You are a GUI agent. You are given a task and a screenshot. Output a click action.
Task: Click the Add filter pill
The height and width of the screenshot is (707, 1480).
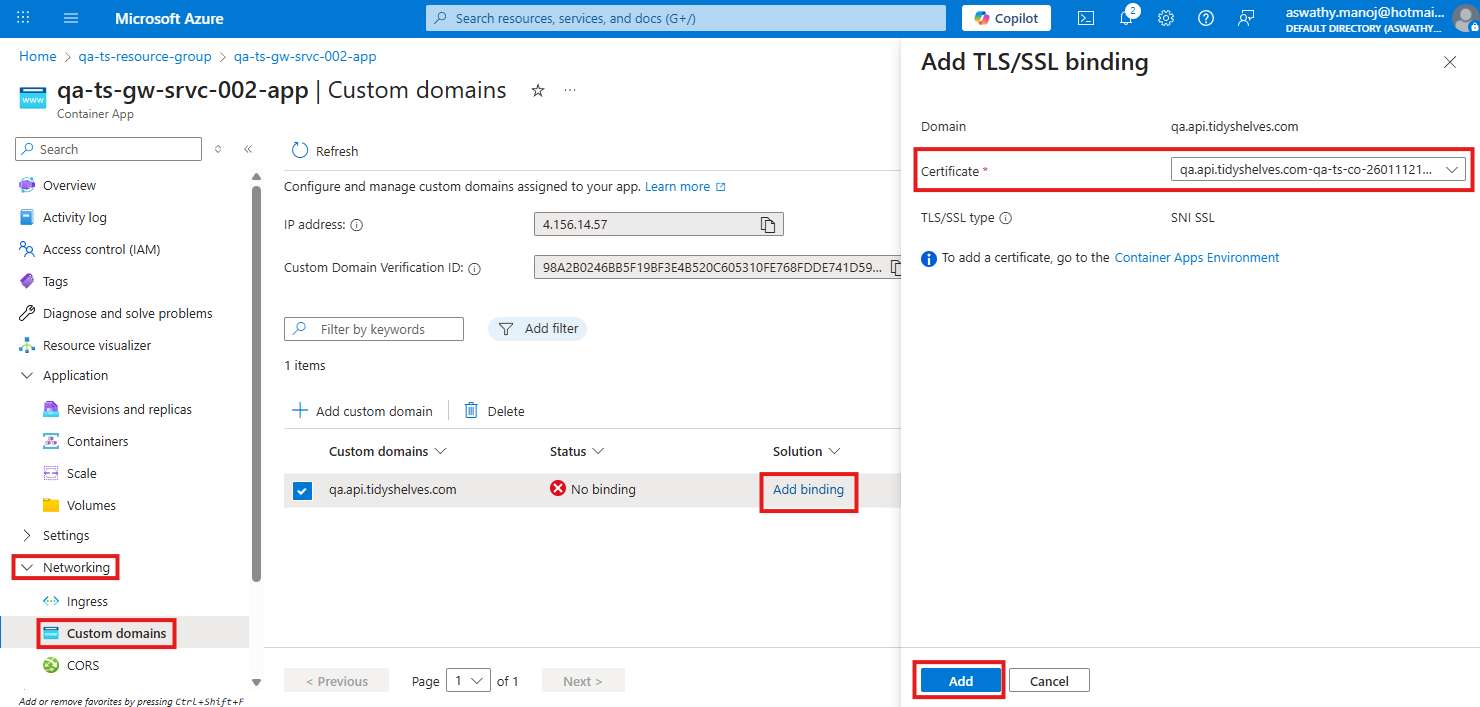tap(538, 329)
